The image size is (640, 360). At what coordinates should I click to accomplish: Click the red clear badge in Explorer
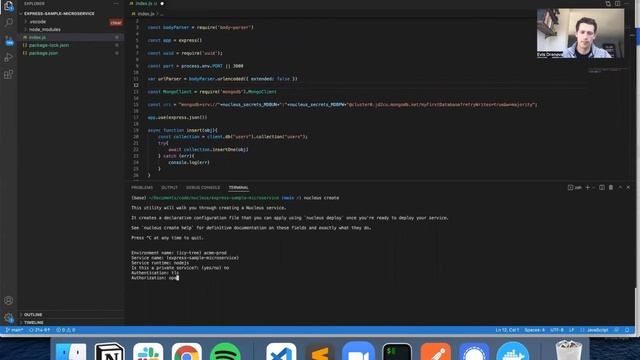coord(116,22)
